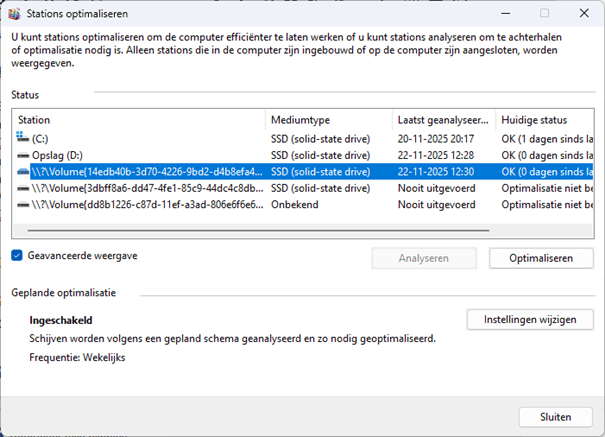Click date 20-11-2025 20:17
Viewport: 605px width, 437px height.
[436, 139]
